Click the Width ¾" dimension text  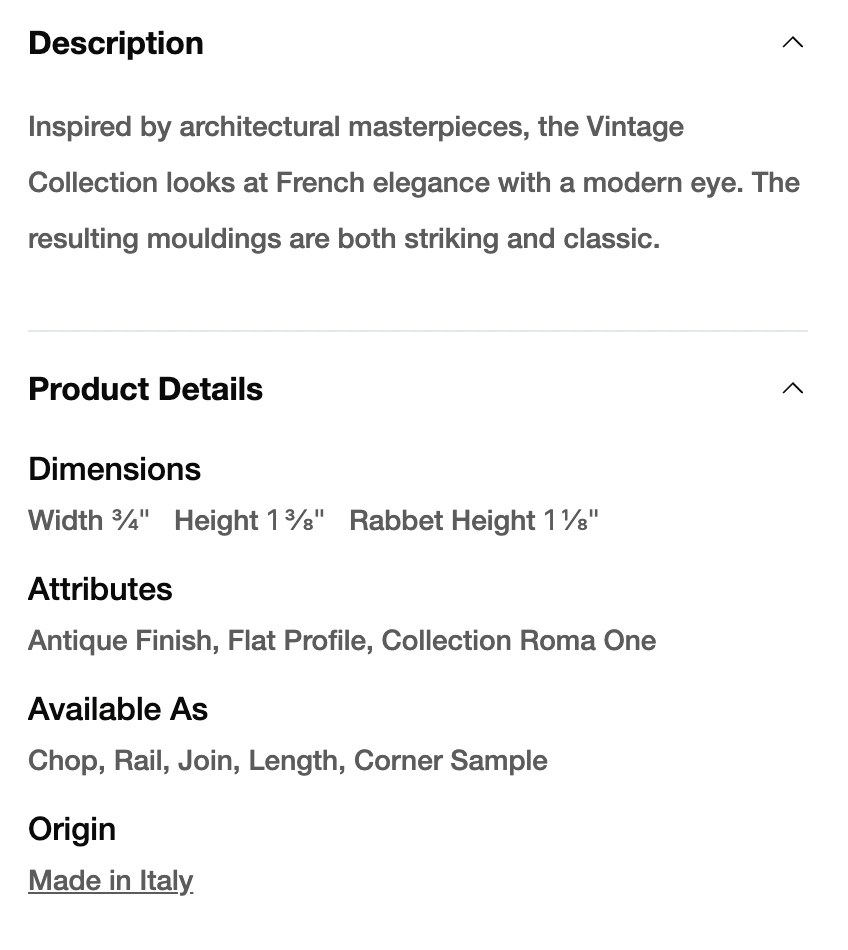[x=88, y=520]
